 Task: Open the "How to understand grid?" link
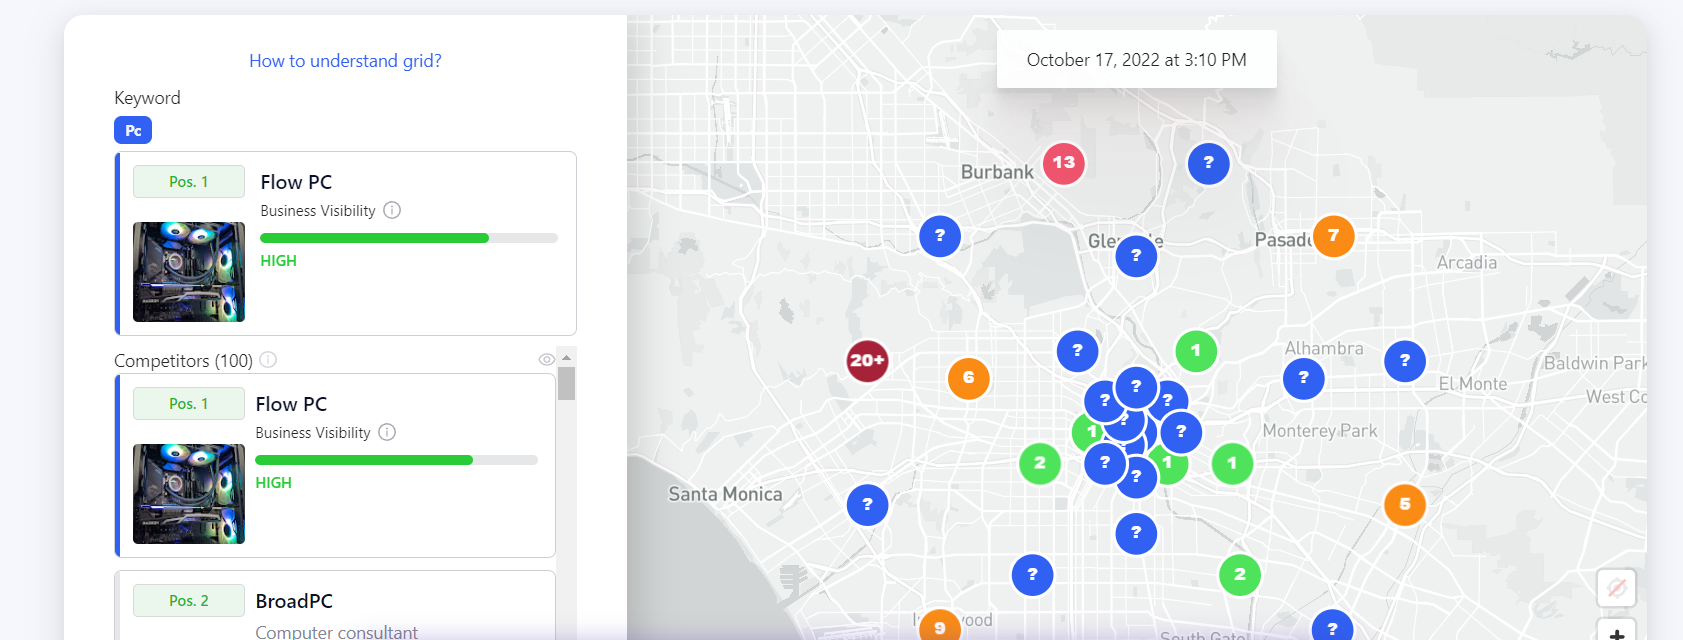coord(345,61)
